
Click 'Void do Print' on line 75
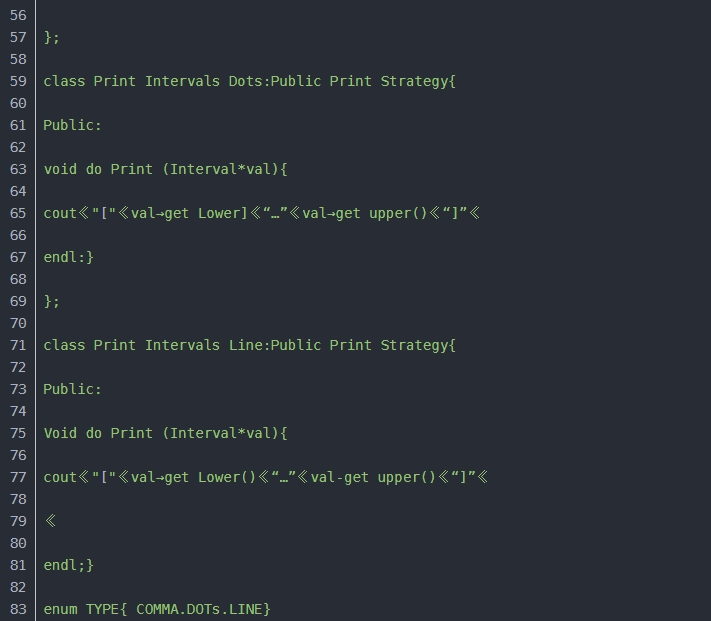pyautogui.click(x=165, y=433)
